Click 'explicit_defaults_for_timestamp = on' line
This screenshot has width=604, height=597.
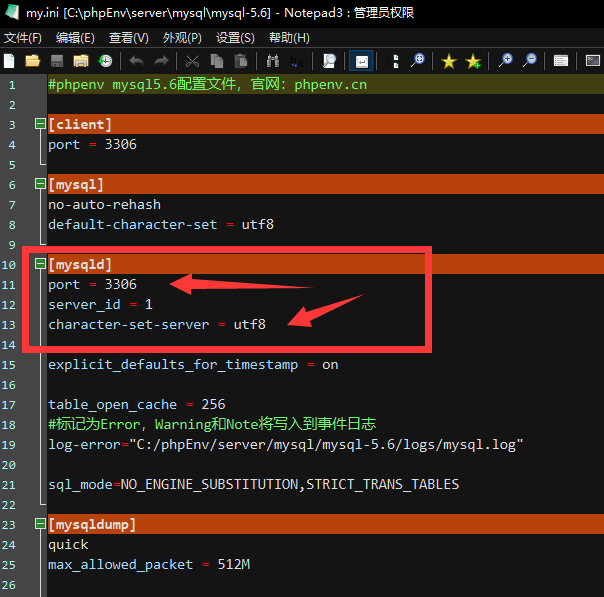(193, 365)
